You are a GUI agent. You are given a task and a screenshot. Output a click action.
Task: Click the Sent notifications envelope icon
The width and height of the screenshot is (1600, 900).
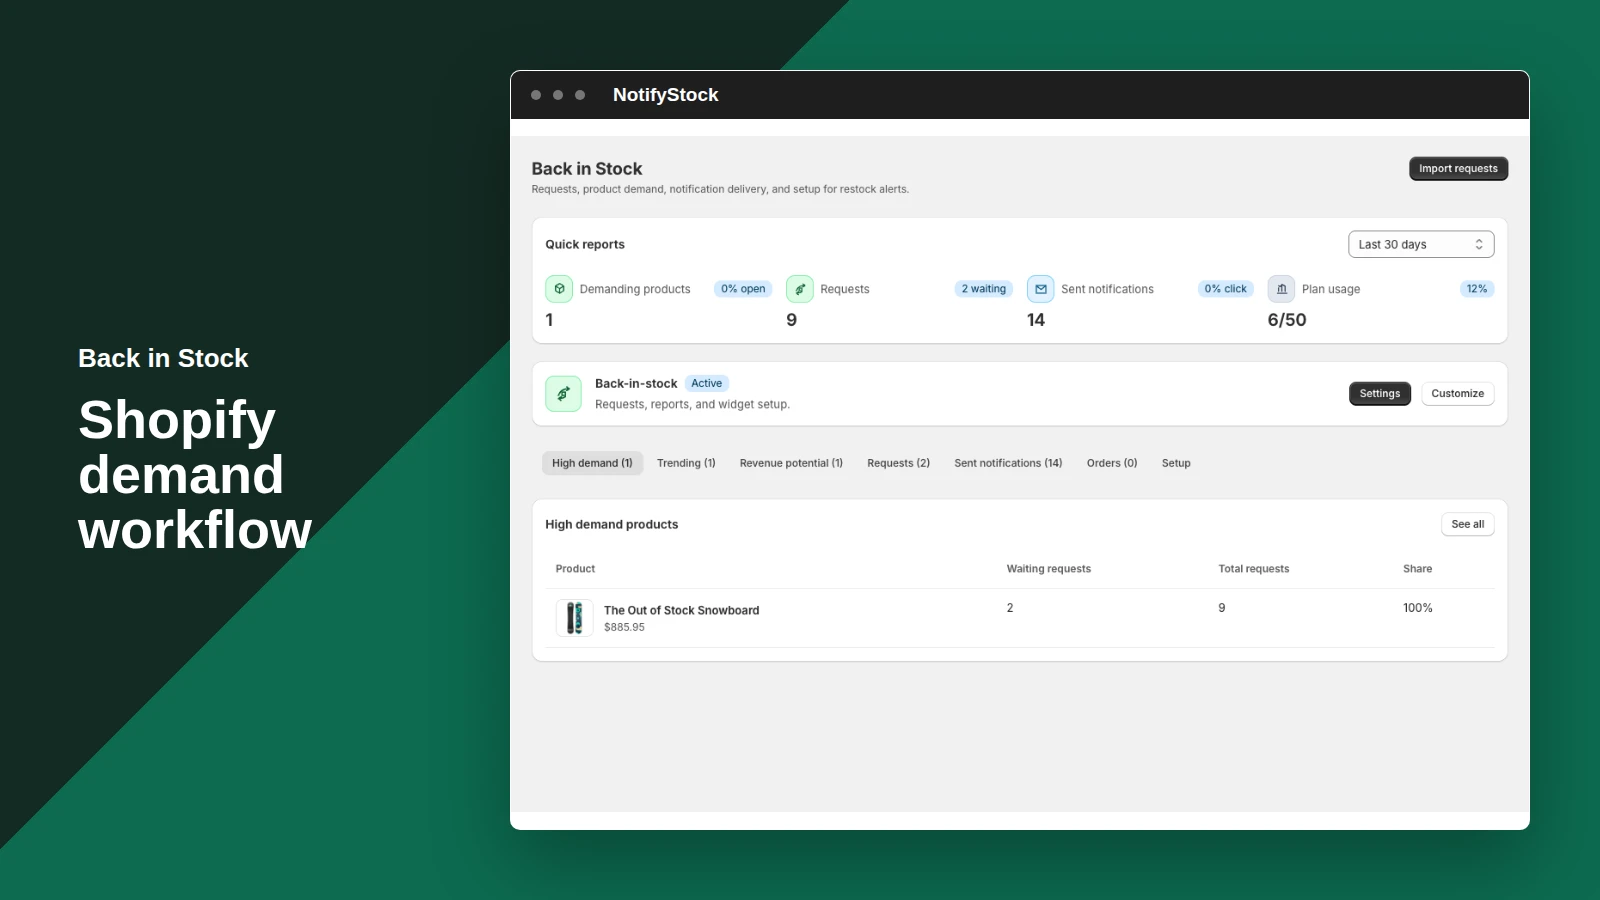point(1041,289)
